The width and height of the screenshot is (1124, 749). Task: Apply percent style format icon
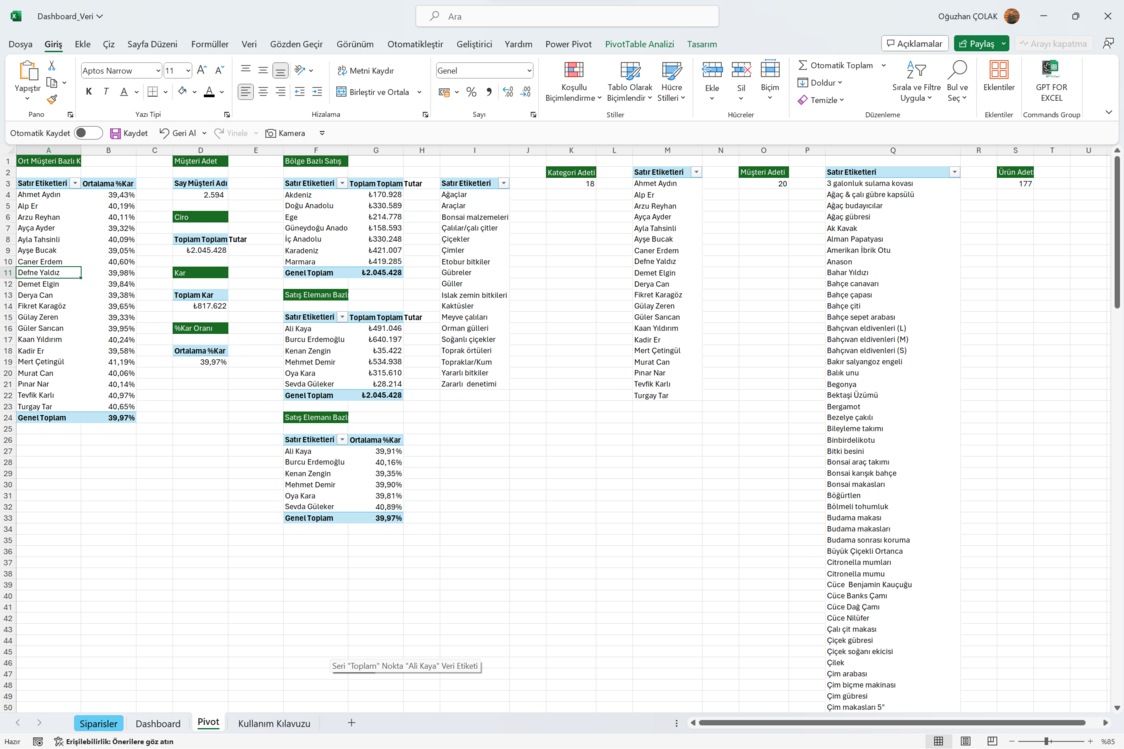[471, 92]
